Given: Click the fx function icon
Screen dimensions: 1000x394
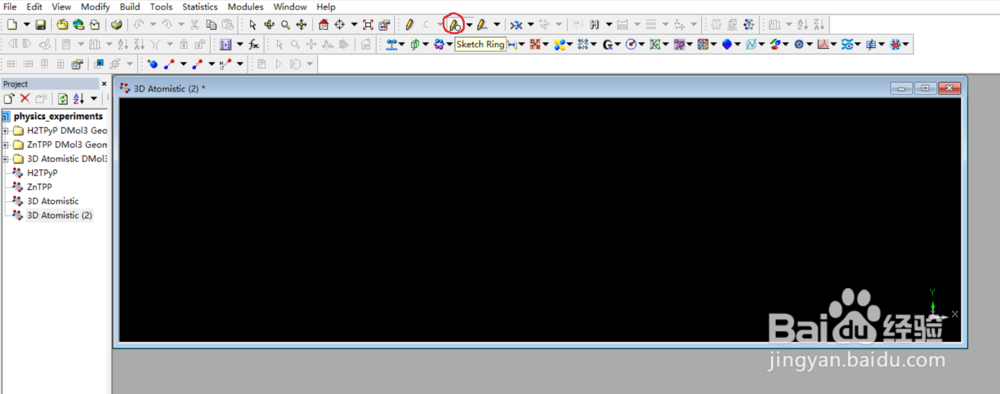Looking at the screenshot, I should [x=254, y=44].
